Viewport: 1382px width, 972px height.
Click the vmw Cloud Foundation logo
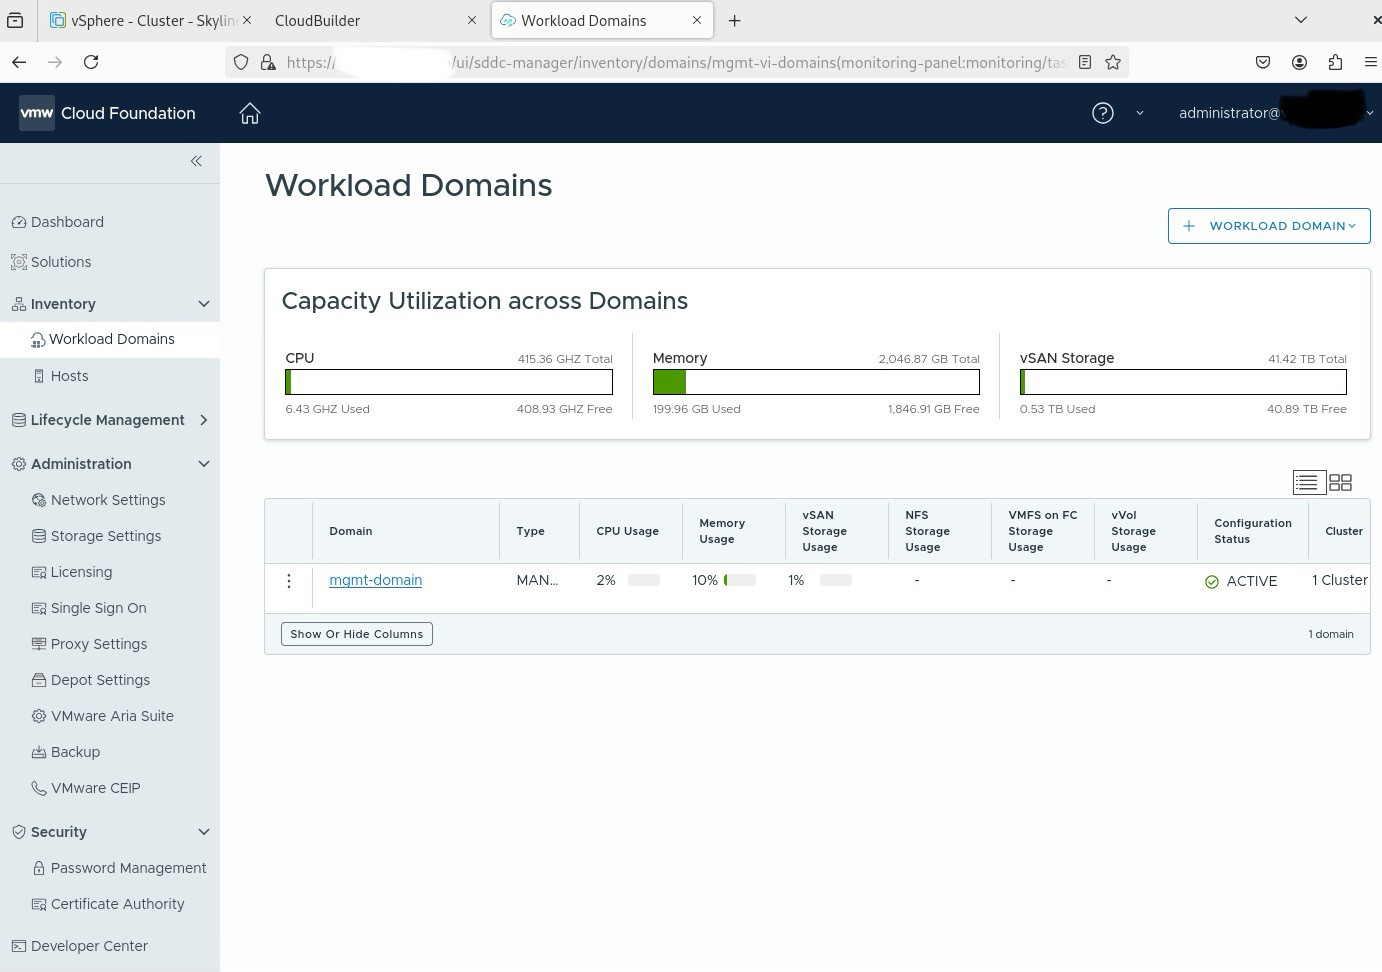(x=108, y=113)
